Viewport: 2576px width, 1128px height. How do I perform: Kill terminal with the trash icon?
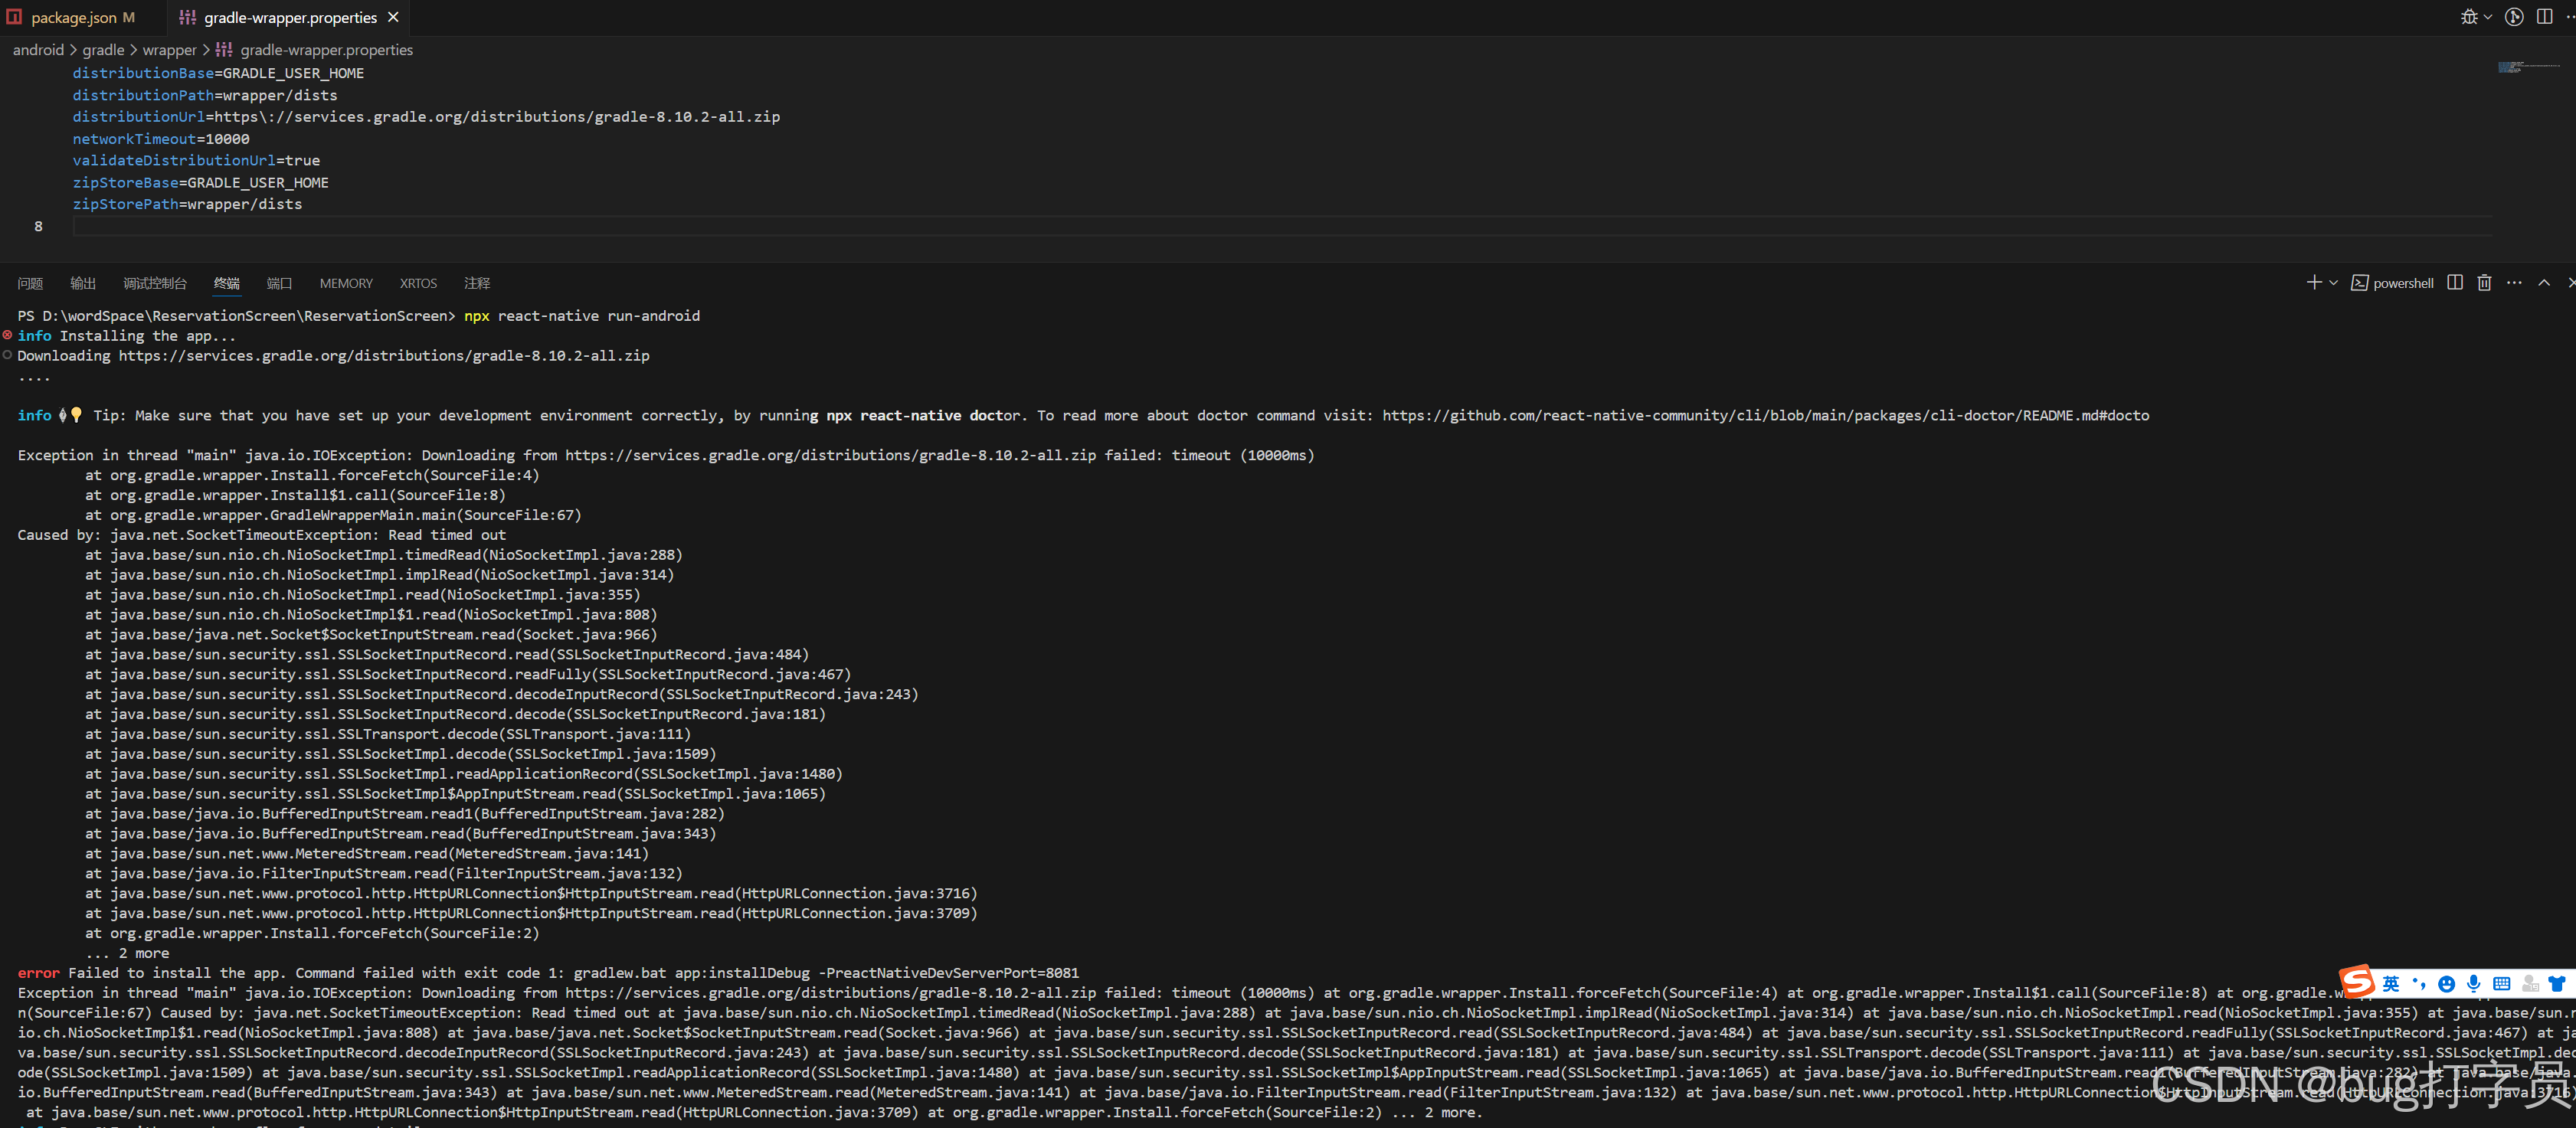[2484, 283]
